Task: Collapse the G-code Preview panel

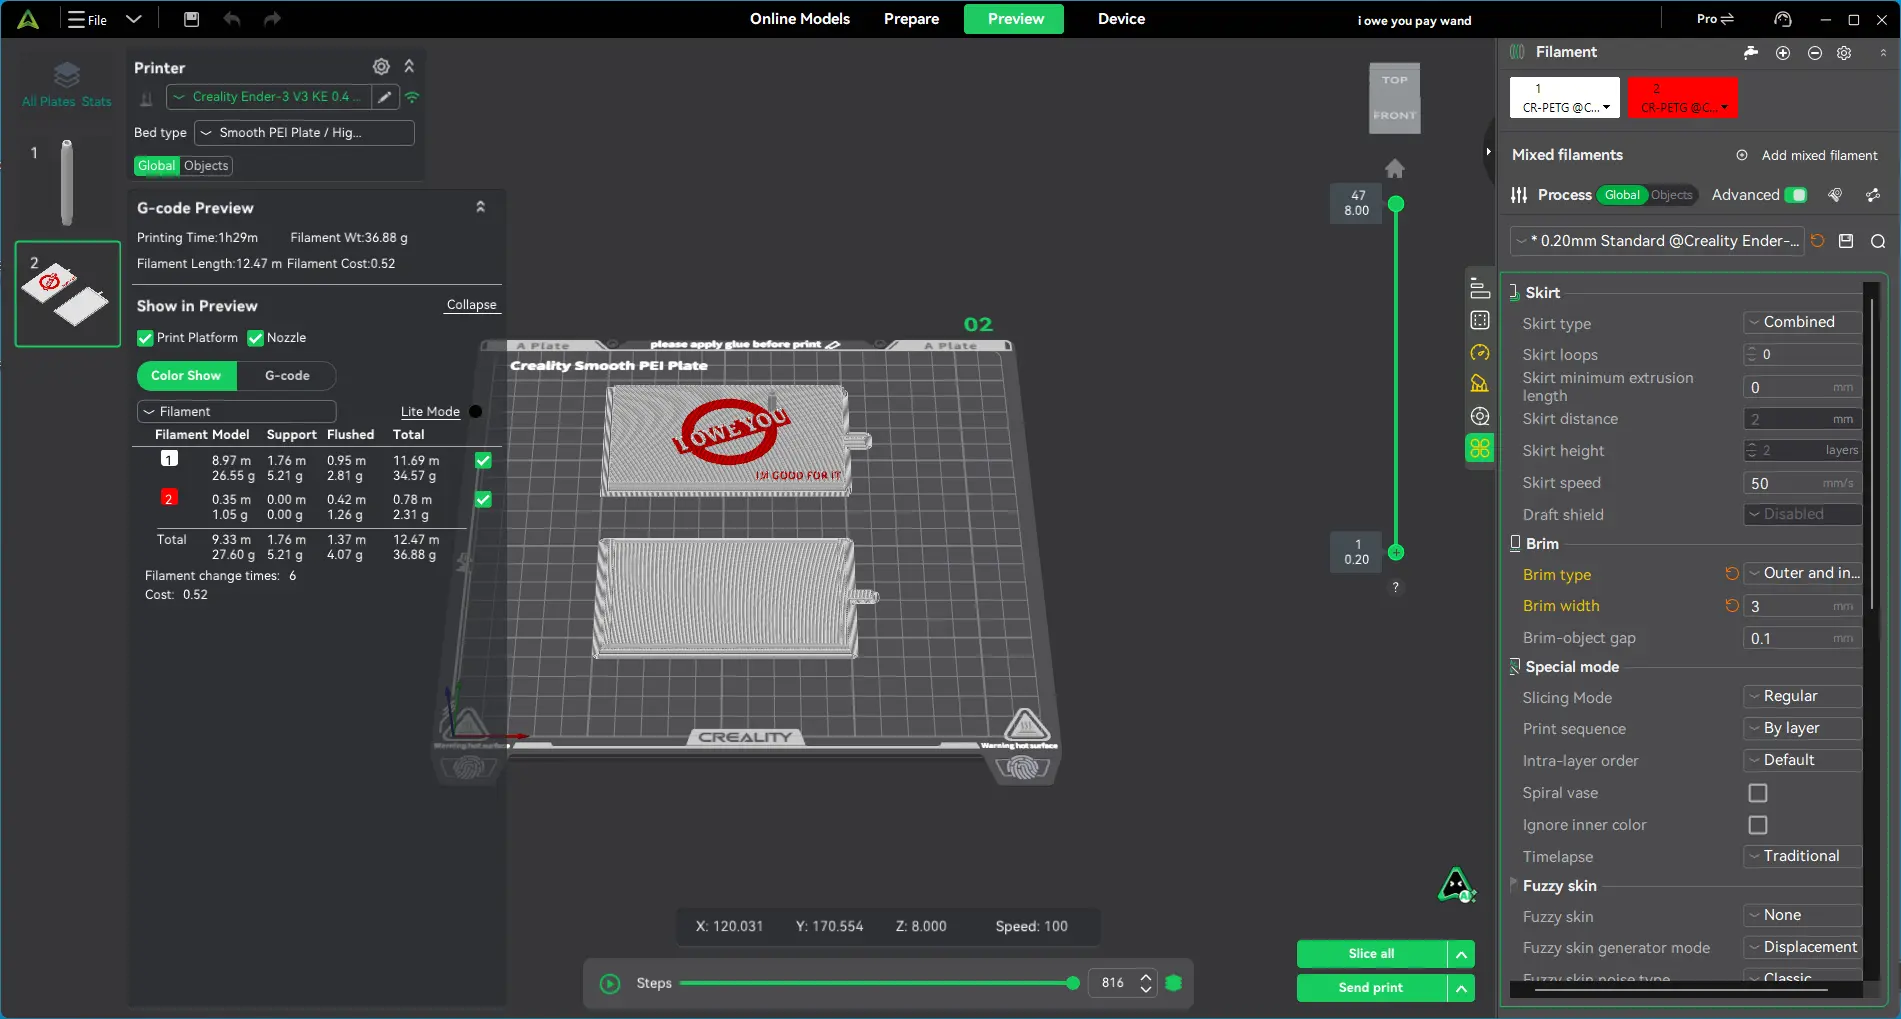Action: (x=480, y=207)
